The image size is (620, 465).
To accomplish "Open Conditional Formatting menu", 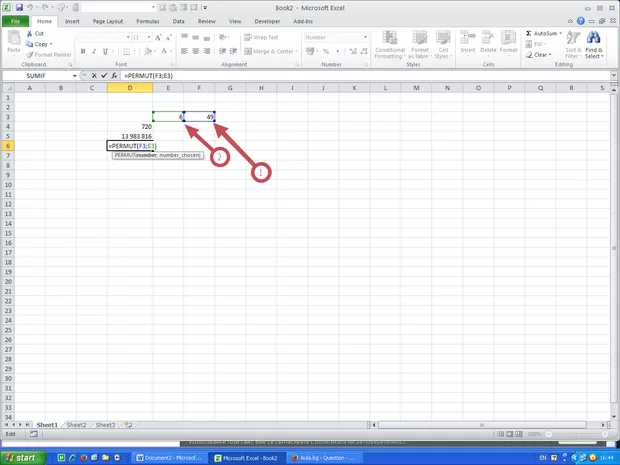I will coord(390,45).
